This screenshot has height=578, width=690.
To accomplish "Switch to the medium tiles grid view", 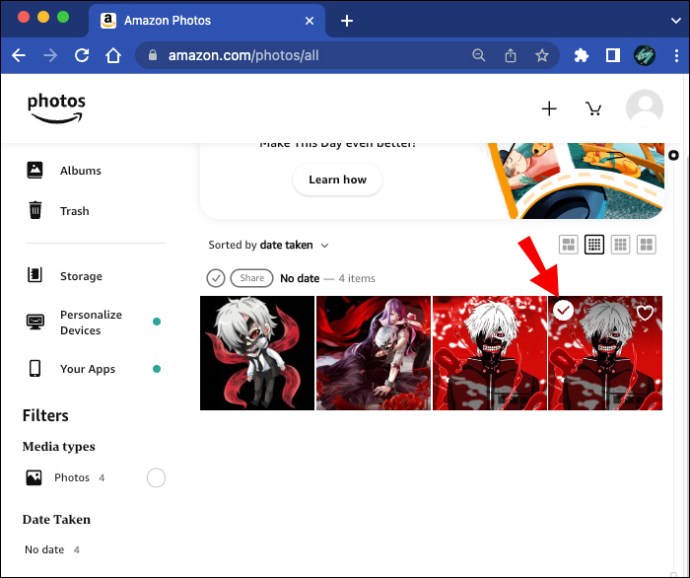I will pos(620,244).
